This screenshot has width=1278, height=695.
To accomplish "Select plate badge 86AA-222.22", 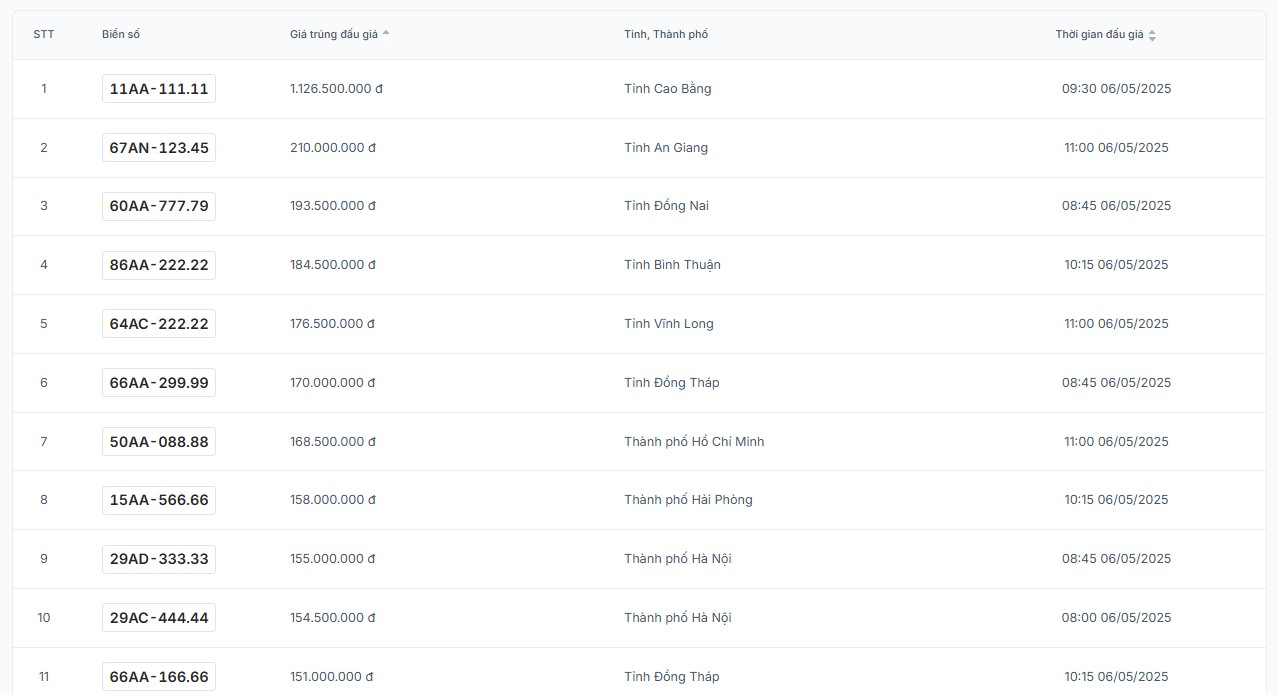I will (x=159, y=265).
